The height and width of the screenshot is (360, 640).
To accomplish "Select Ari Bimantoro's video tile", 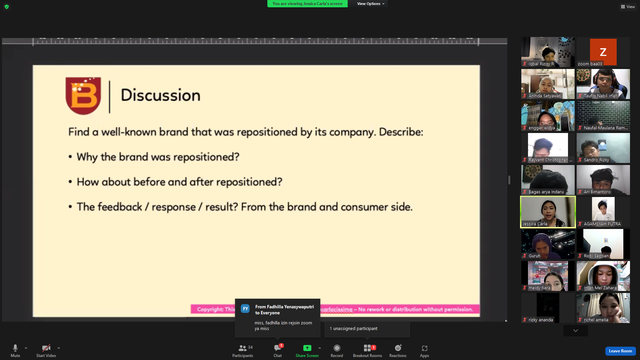I will coord(603,180).
